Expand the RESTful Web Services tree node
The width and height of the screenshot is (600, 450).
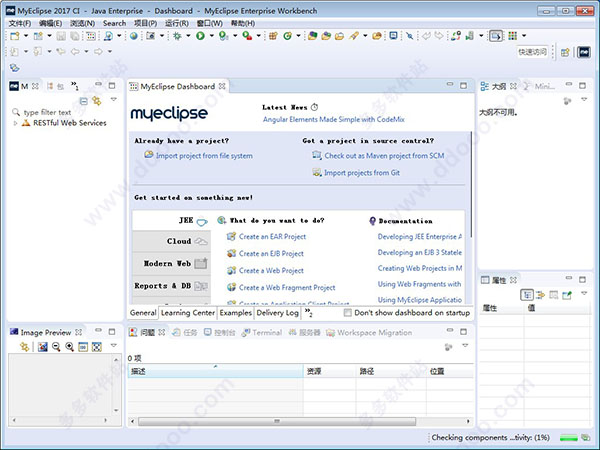tap(15, 123)
